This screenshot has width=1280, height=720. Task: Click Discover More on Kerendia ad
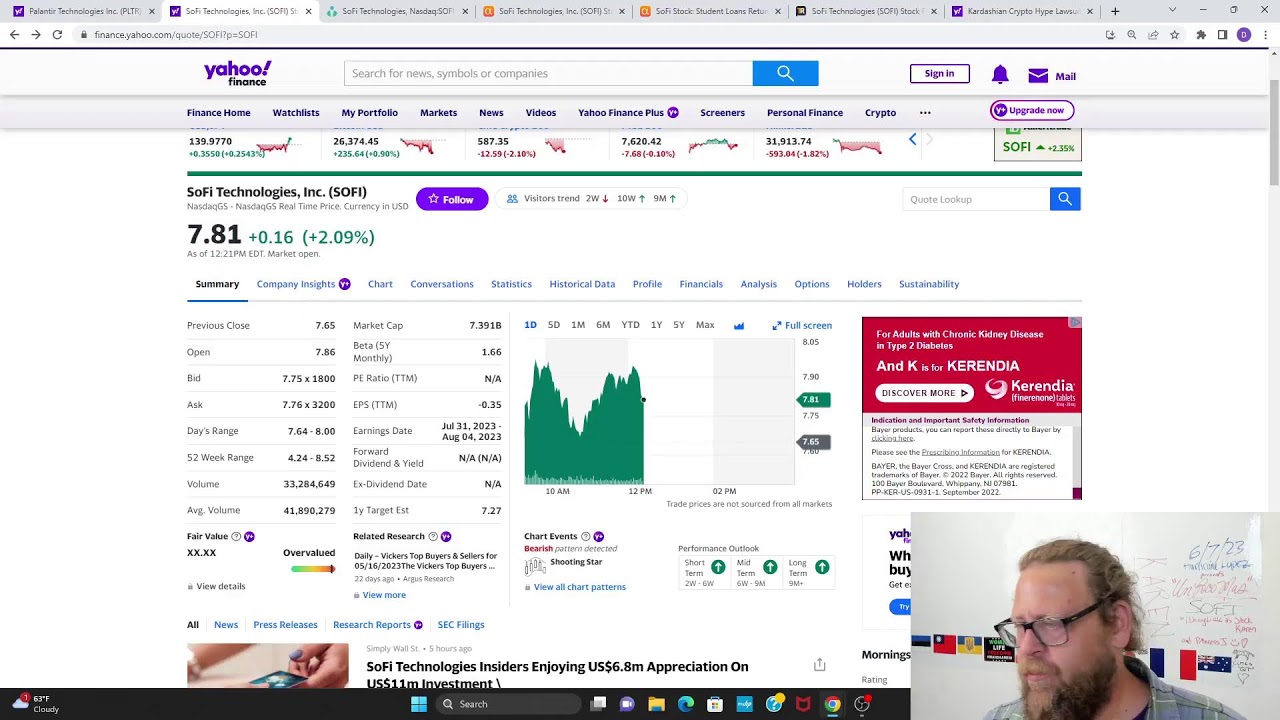(924, 393)
